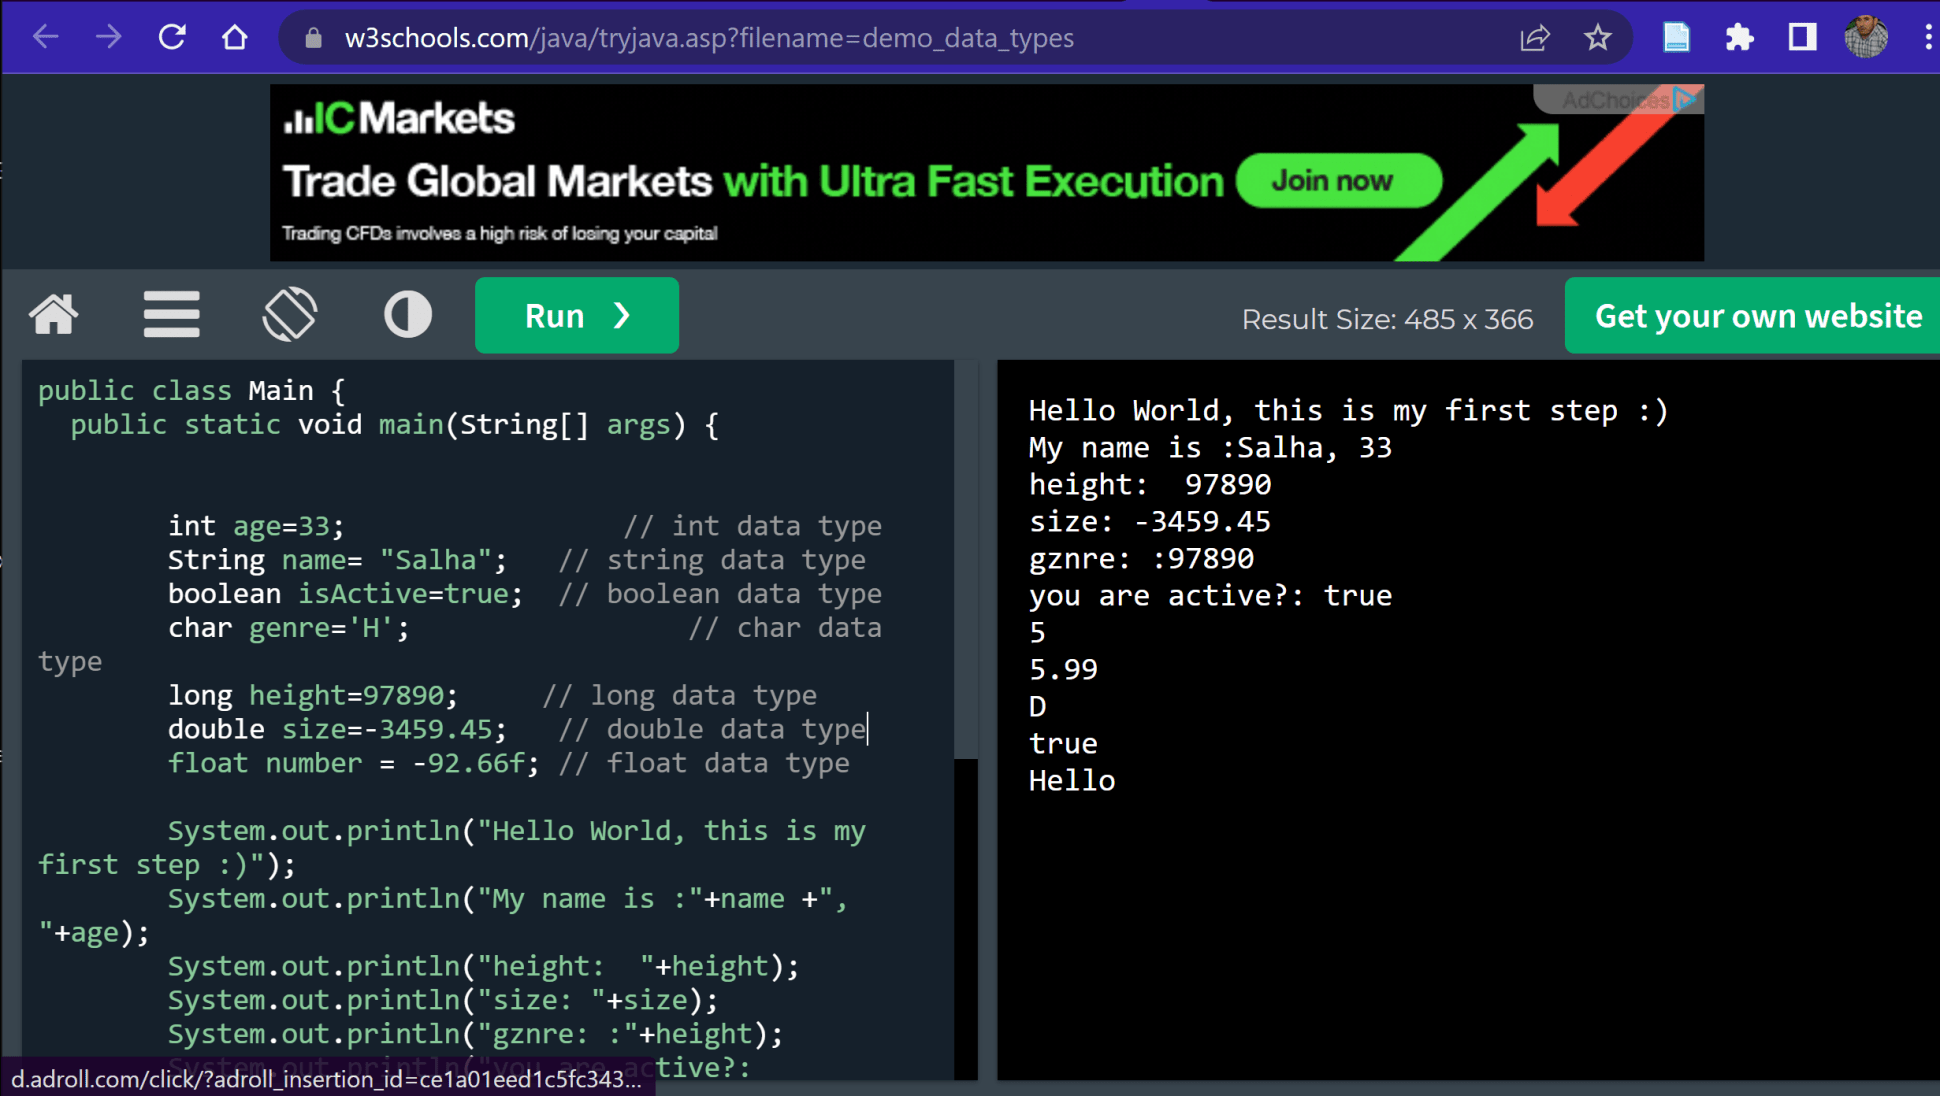Bookmark this page with the star toggle
Viewport: 1940px width, 1096px height.
pyautogui.click(x=1598, y=37)
